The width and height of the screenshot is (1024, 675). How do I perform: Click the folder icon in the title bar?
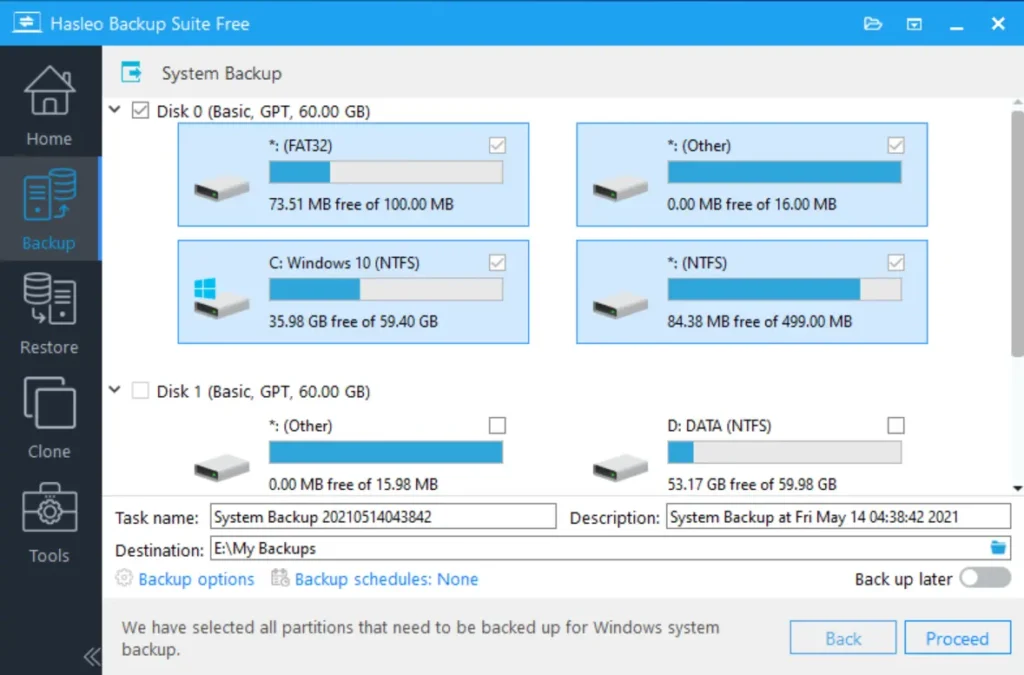[873, 22]
